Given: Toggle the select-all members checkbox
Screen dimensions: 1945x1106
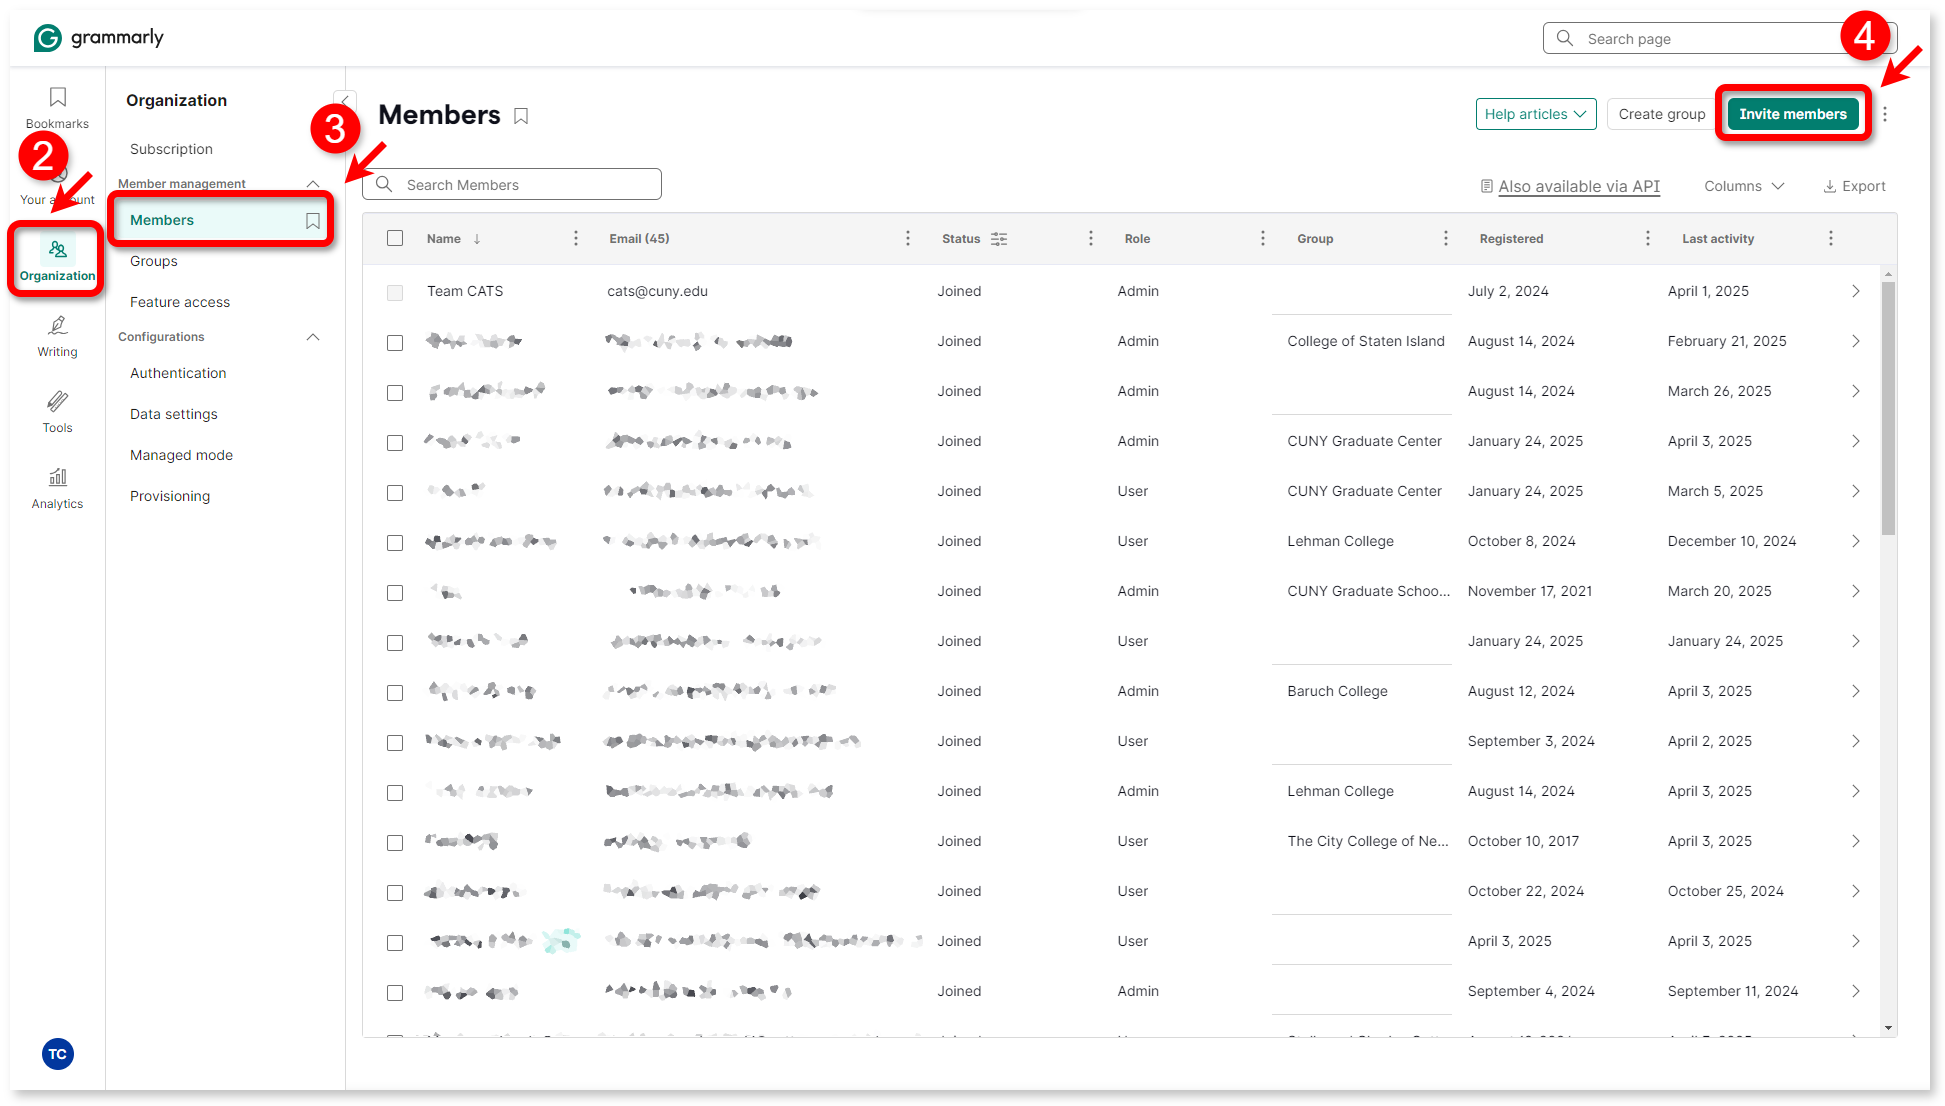Looking at the screenshot, I should 395,238.
